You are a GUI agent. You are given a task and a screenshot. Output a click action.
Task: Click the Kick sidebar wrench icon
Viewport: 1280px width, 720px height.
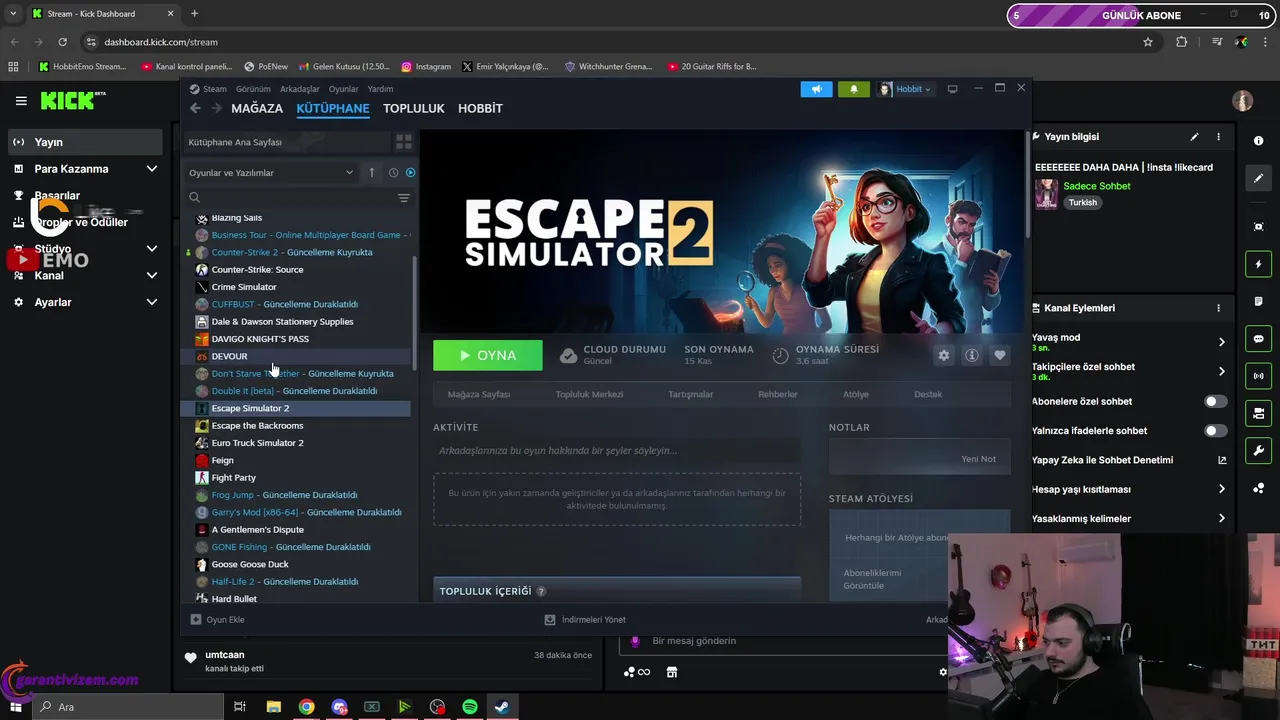tap(1259, 451)
